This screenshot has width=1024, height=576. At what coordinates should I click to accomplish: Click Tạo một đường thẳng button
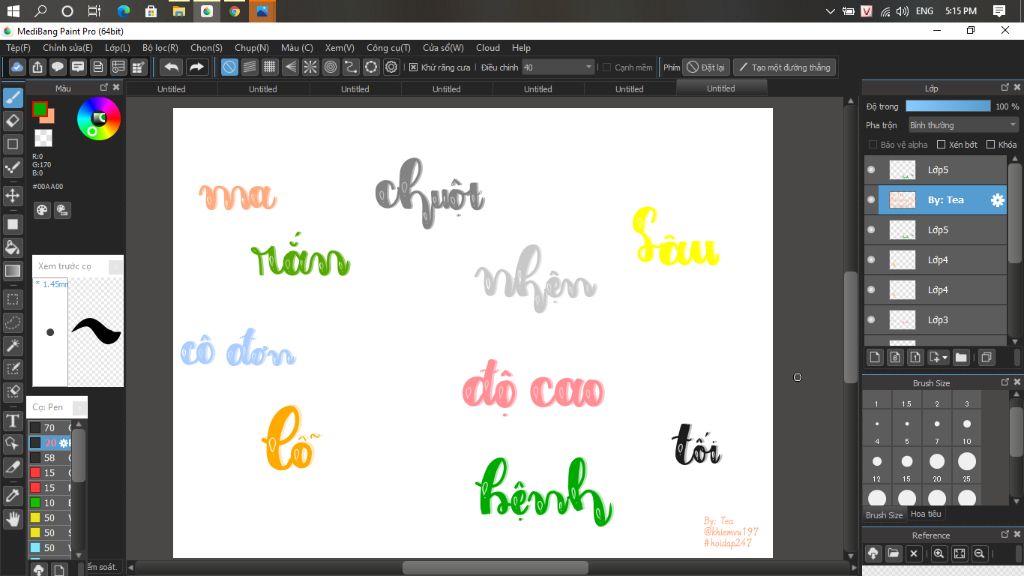(784, 67)
